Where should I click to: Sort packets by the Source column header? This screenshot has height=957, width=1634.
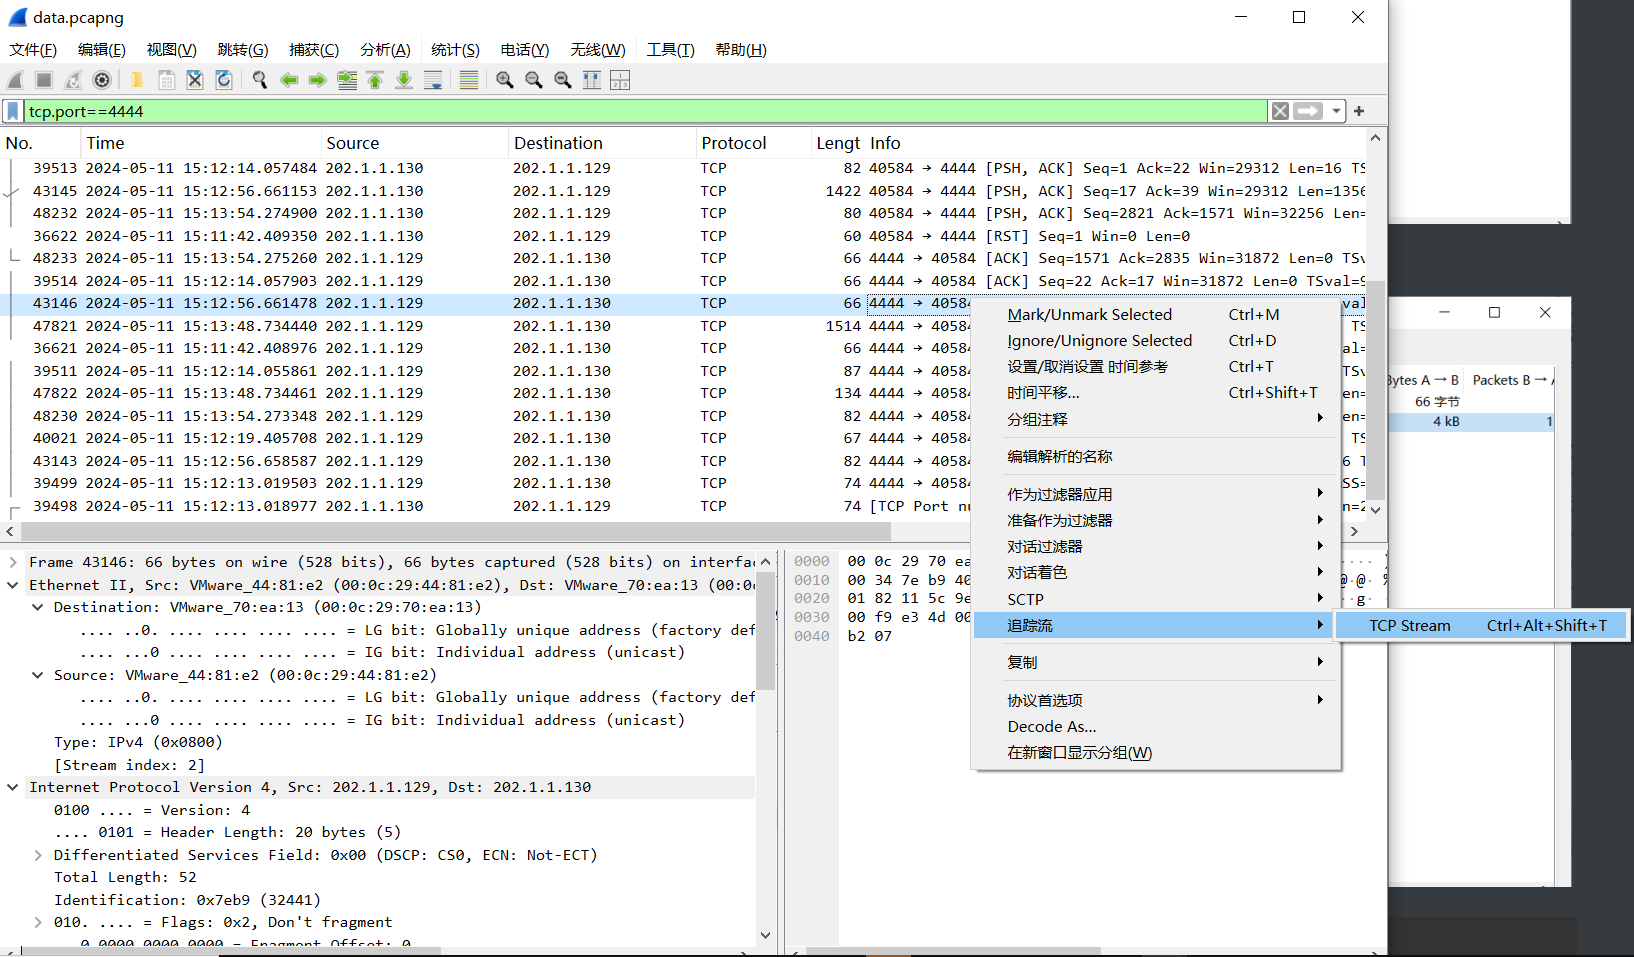point(414,143)
